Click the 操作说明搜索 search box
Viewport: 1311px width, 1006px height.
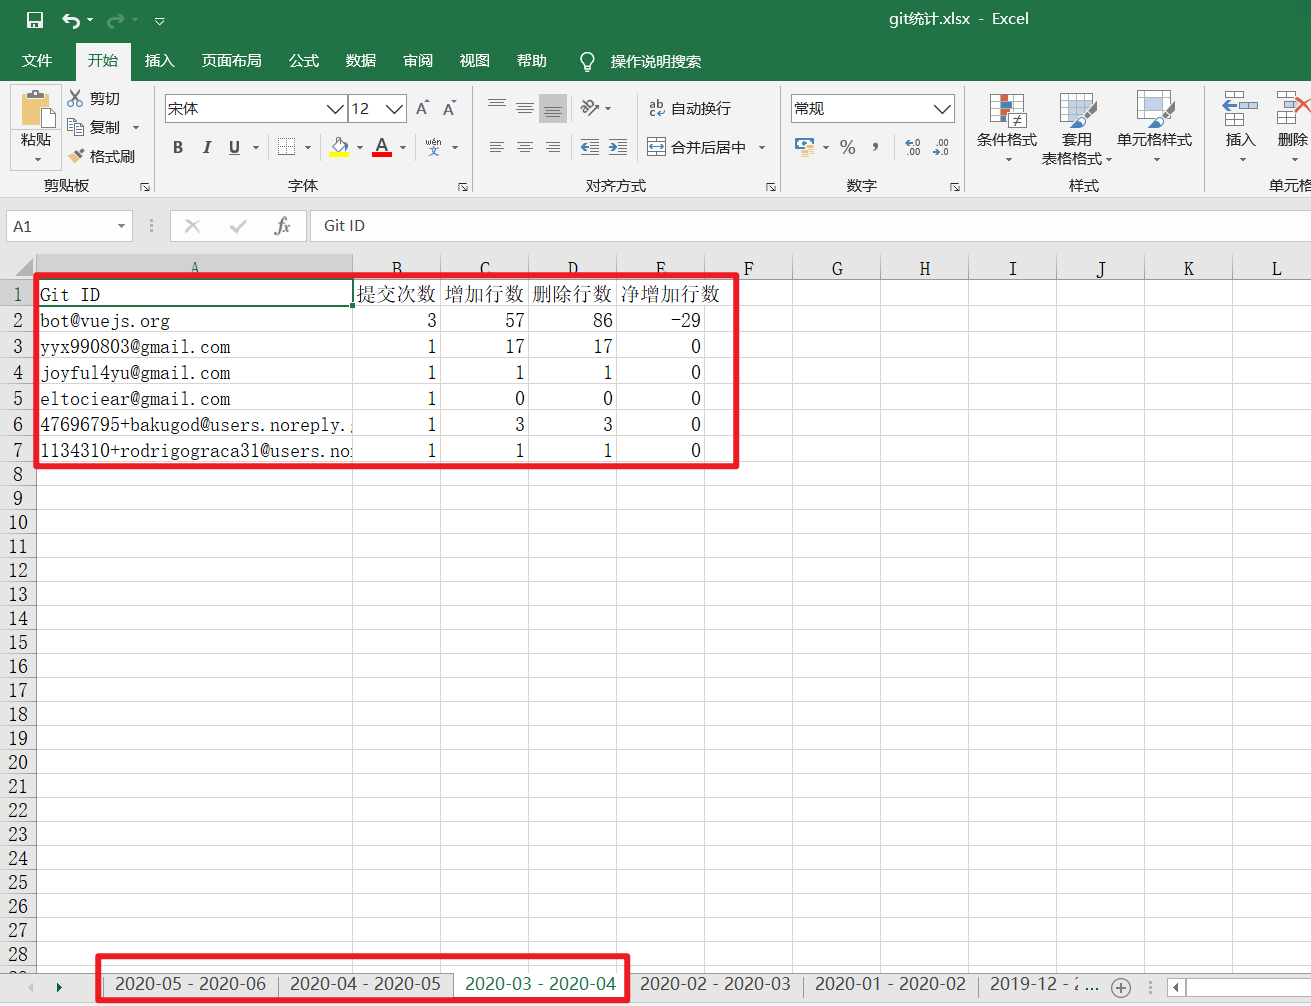(656, 62)
